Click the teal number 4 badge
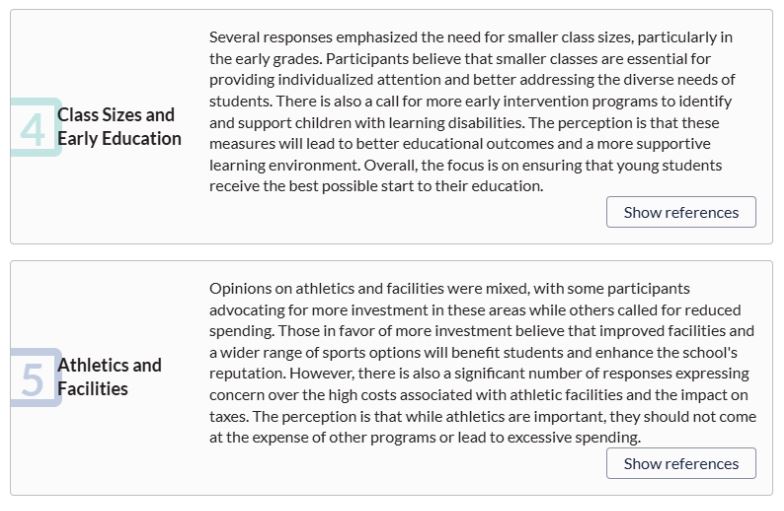Screen dimensions: 784x511 (x=34, y=128)
